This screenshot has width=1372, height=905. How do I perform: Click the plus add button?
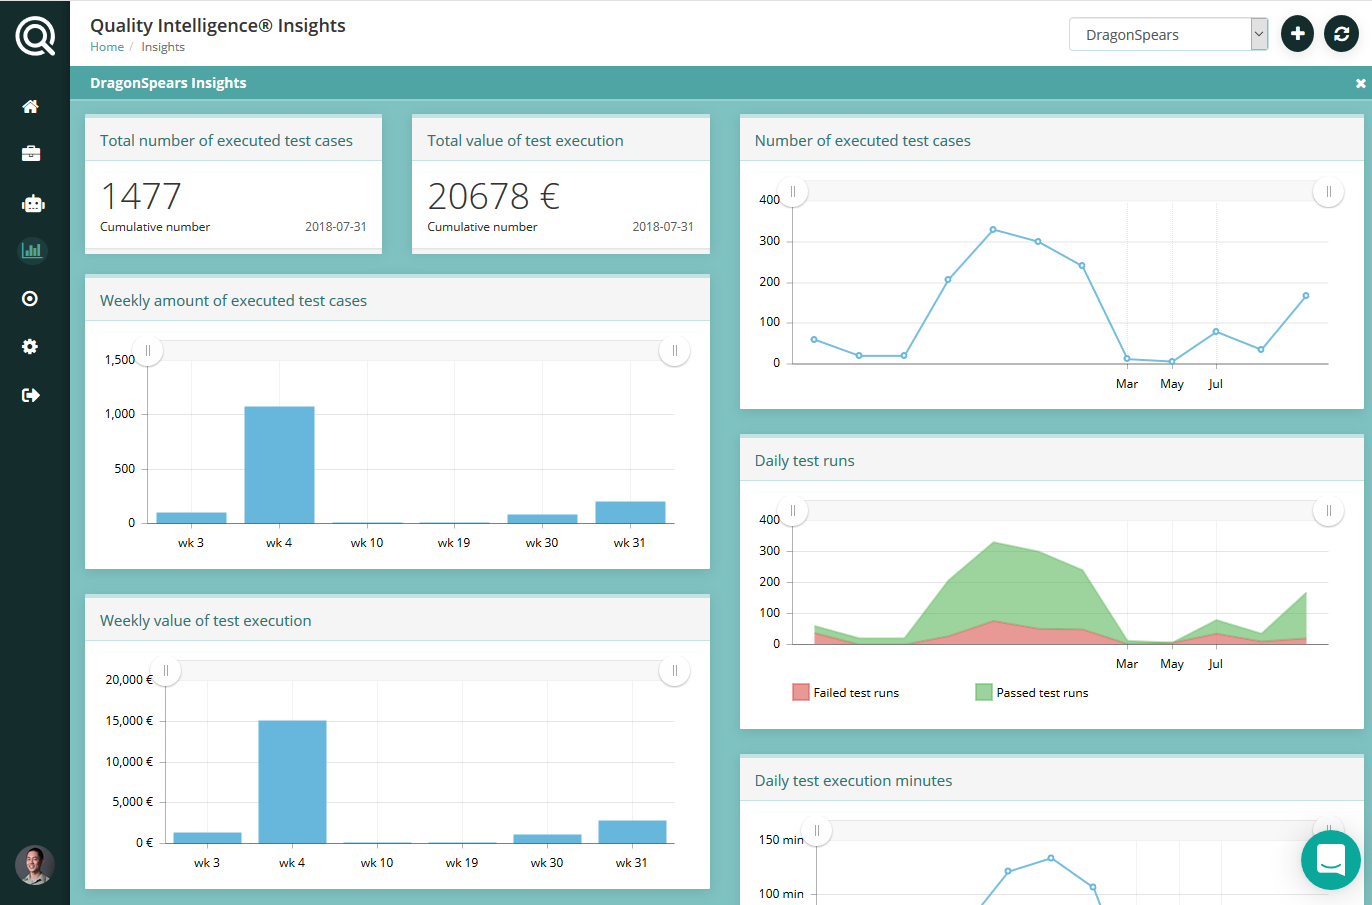tap(1297, 34)
